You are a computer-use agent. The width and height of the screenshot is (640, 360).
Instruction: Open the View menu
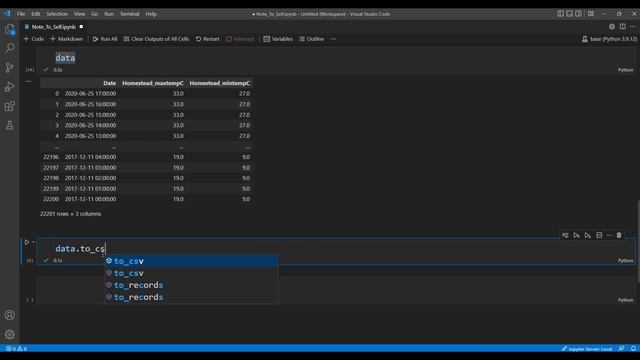[x=79, y=13]
